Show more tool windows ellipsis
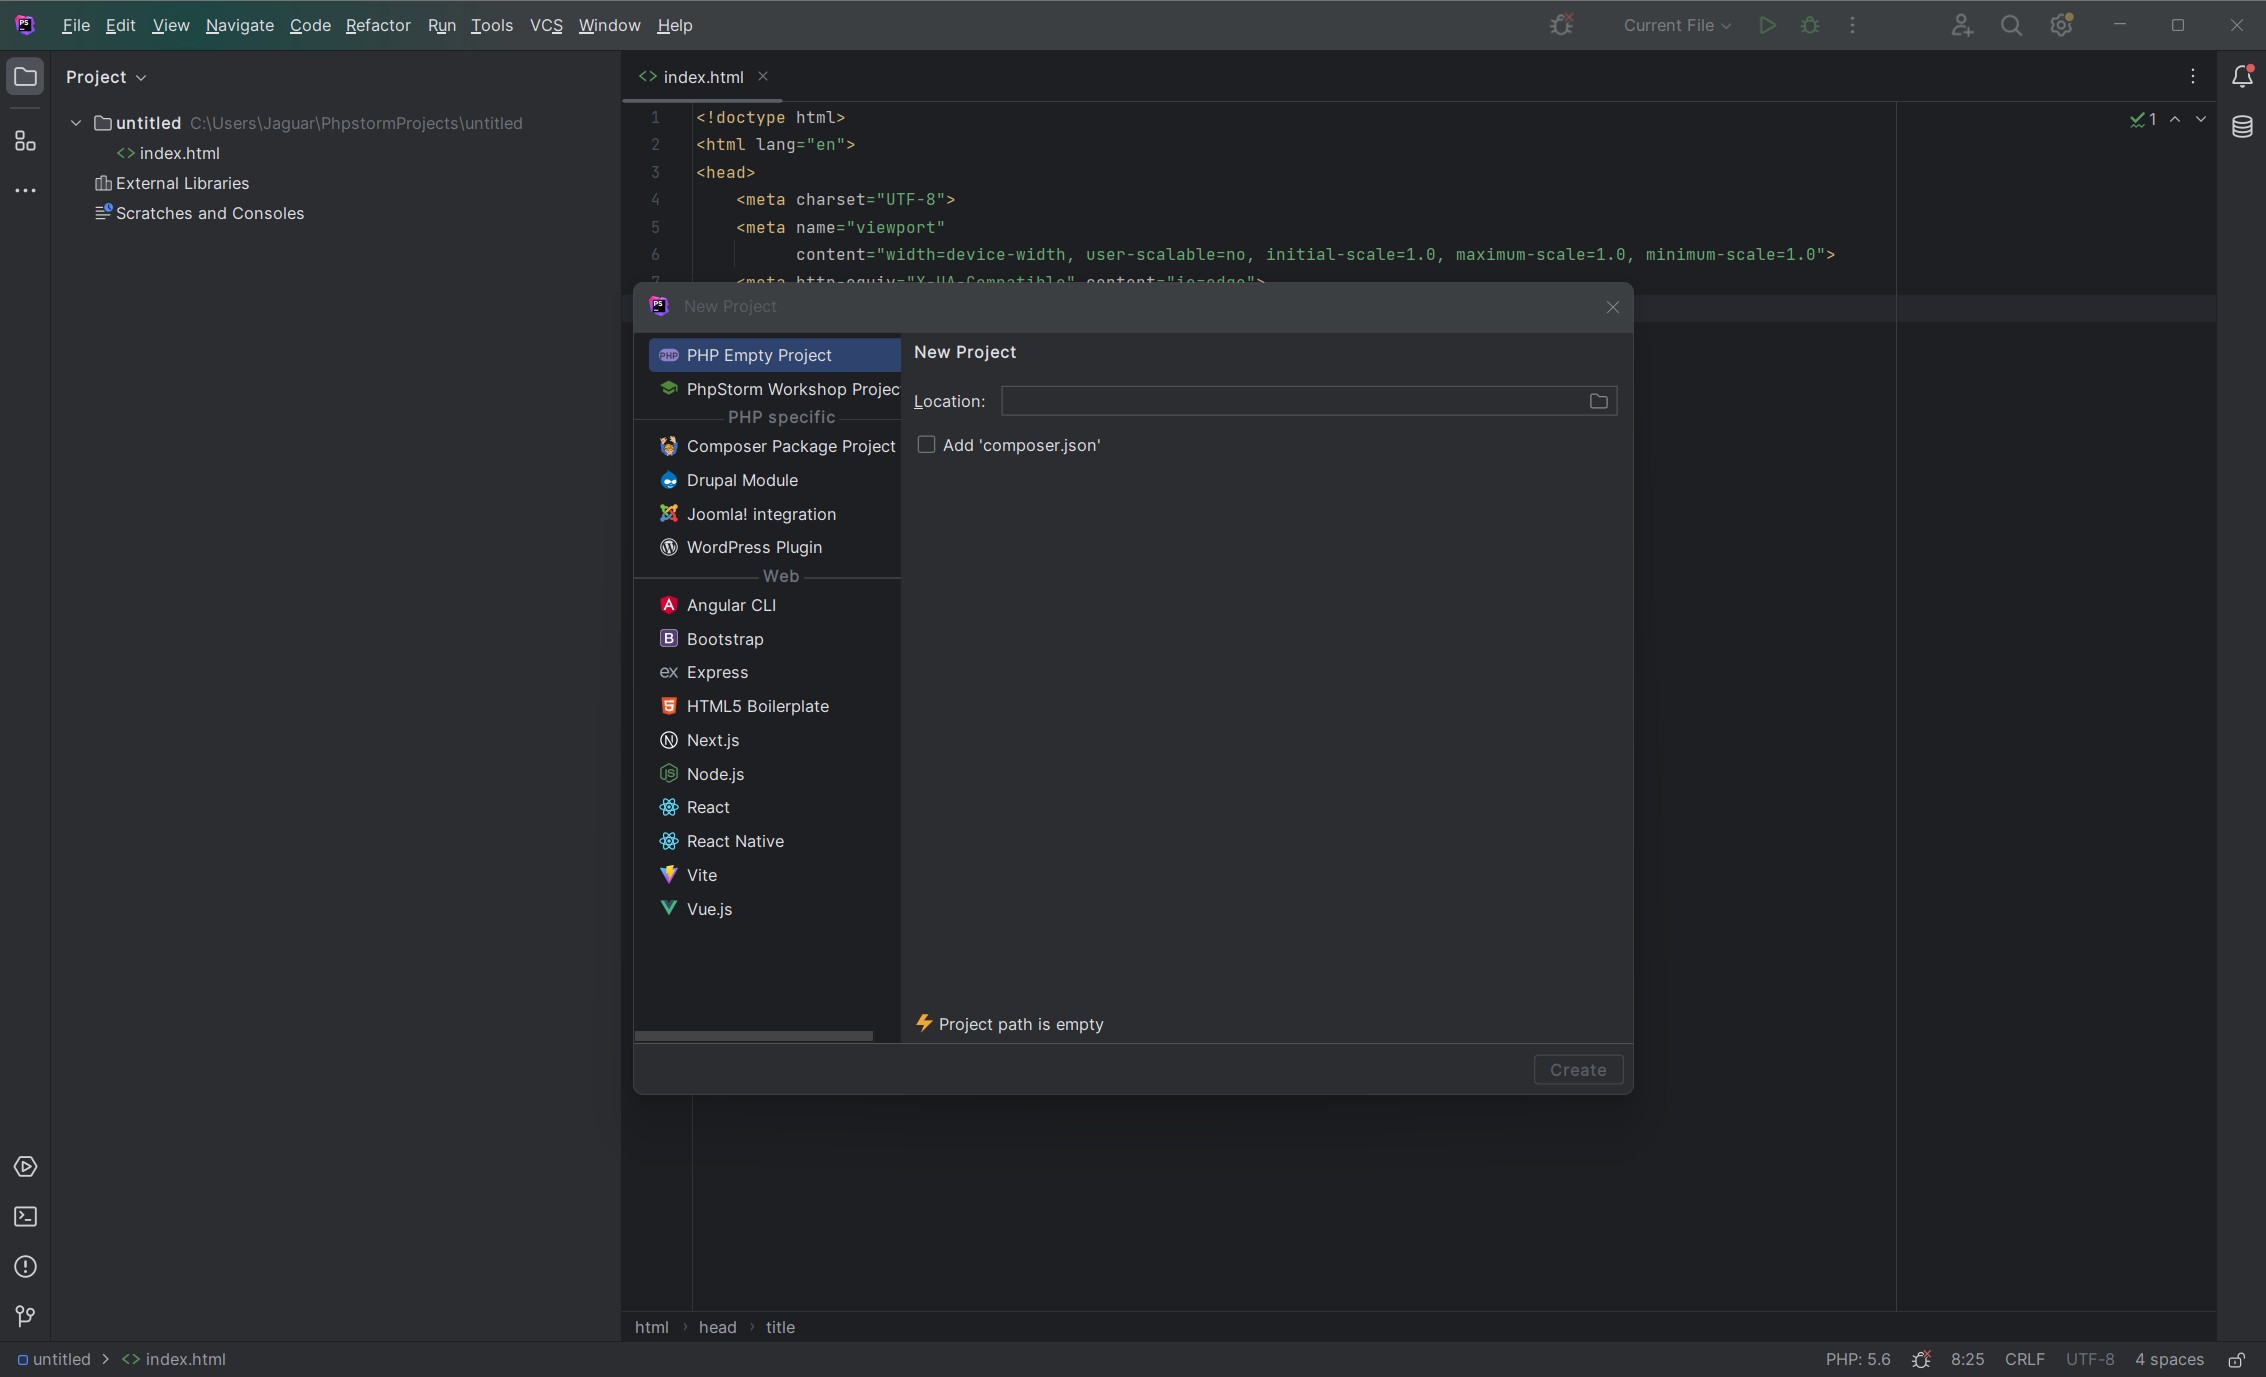The image size is (2266, 1377). (x=25, y=190)
